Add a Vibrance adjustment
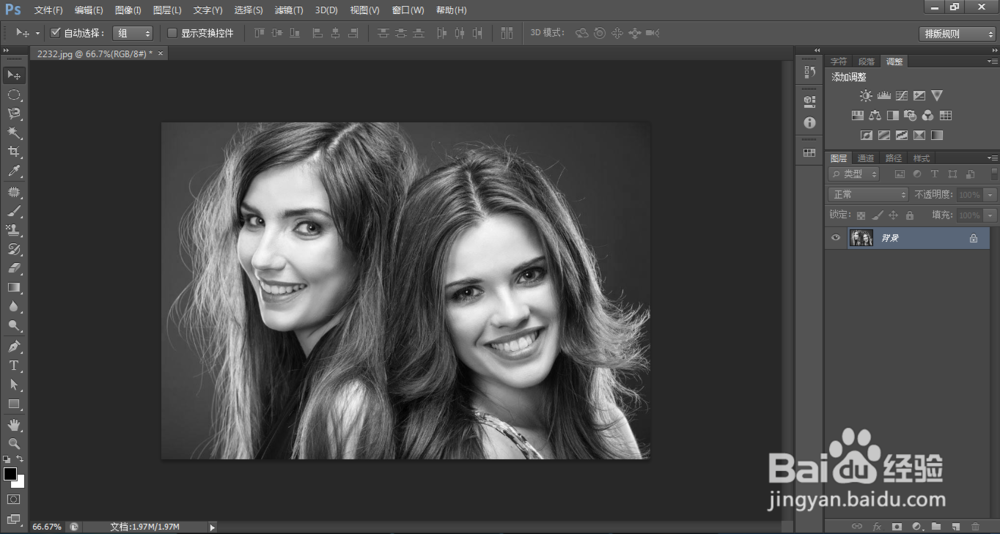The width and height of the screenshot is (1000, 534). point(937,96)
